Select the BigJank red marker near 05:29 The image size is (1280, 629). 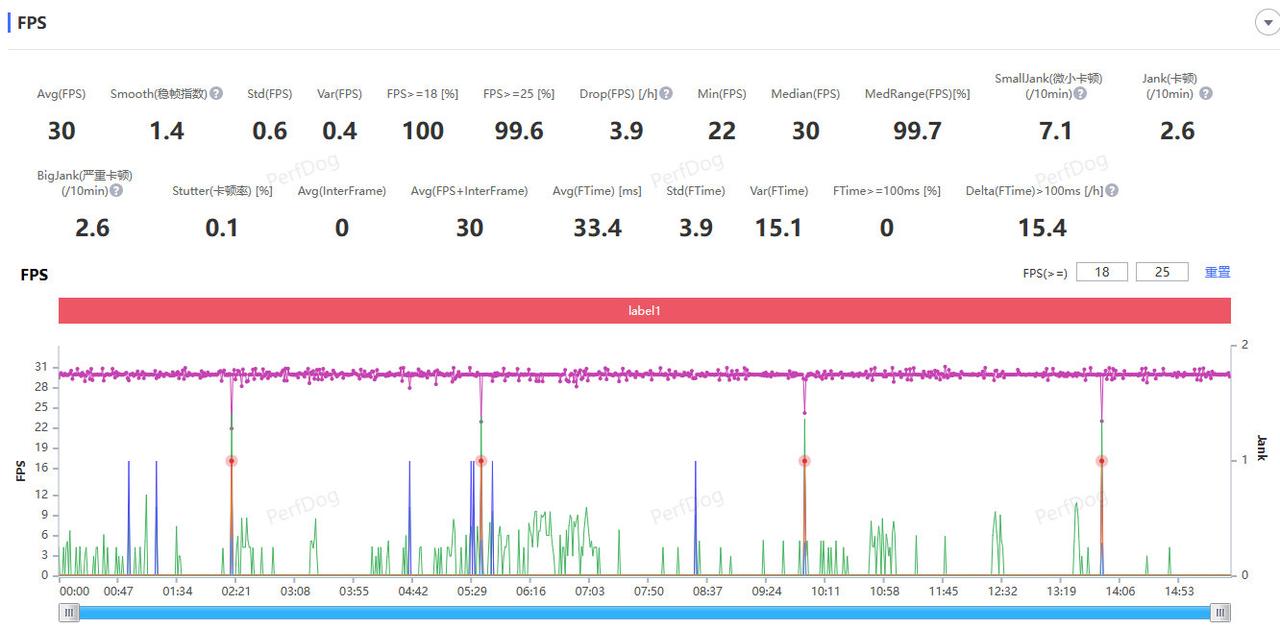(481, 461)
